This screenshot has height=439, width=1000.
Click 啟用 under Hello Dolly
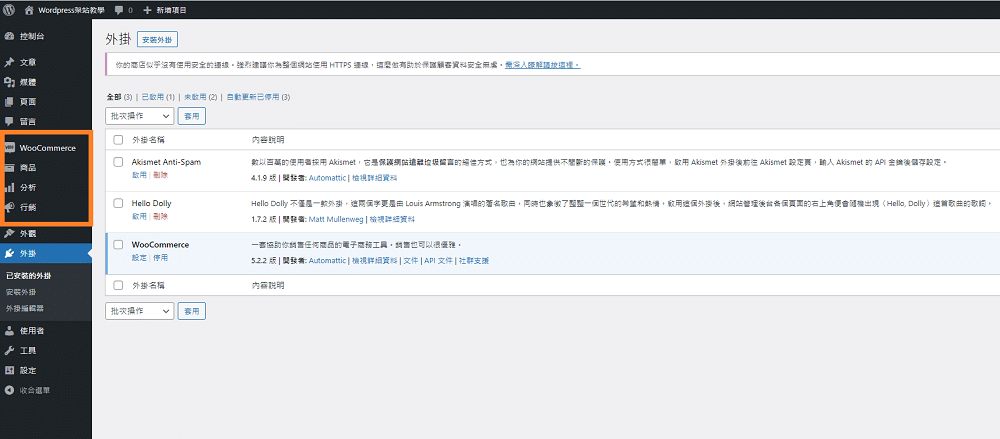pyautogui.click(x=139, y=216)
